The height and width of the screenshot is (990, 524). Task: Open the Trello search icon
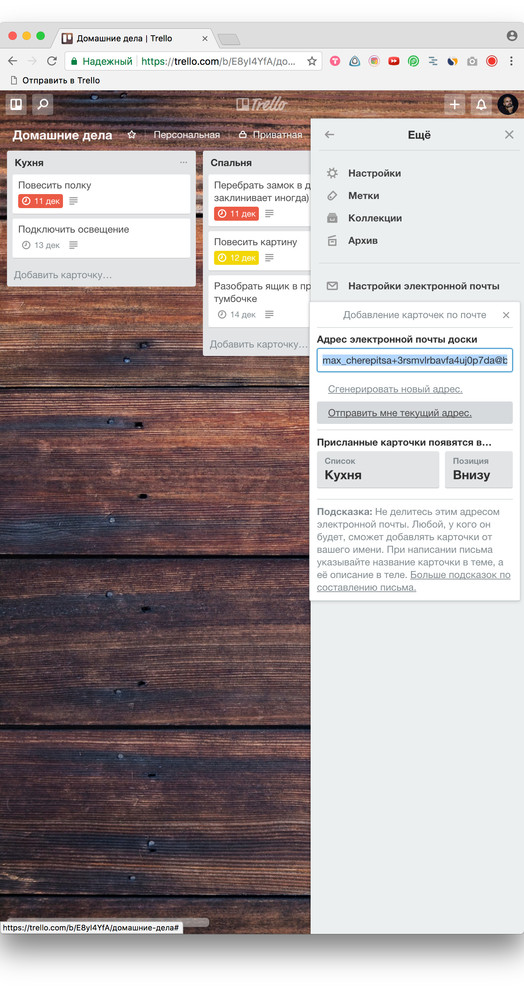click(42, 104)
